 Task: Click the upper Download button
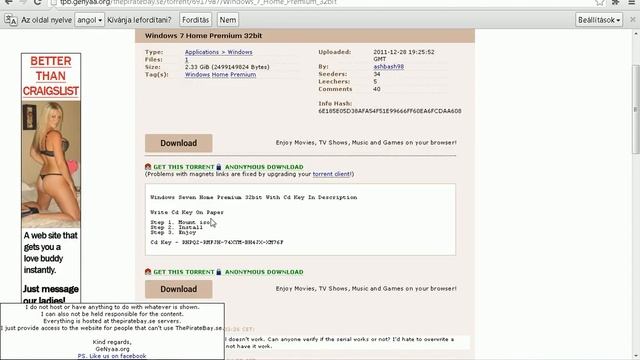(x=178, y=143)
